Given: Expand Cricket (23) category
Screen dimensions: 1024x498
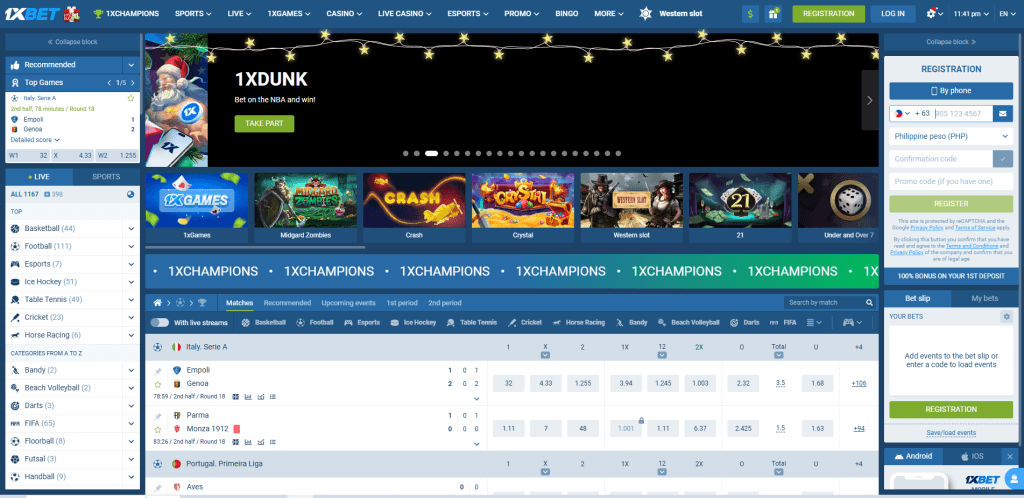Looking at the screenshot, I should click(131, 317).
